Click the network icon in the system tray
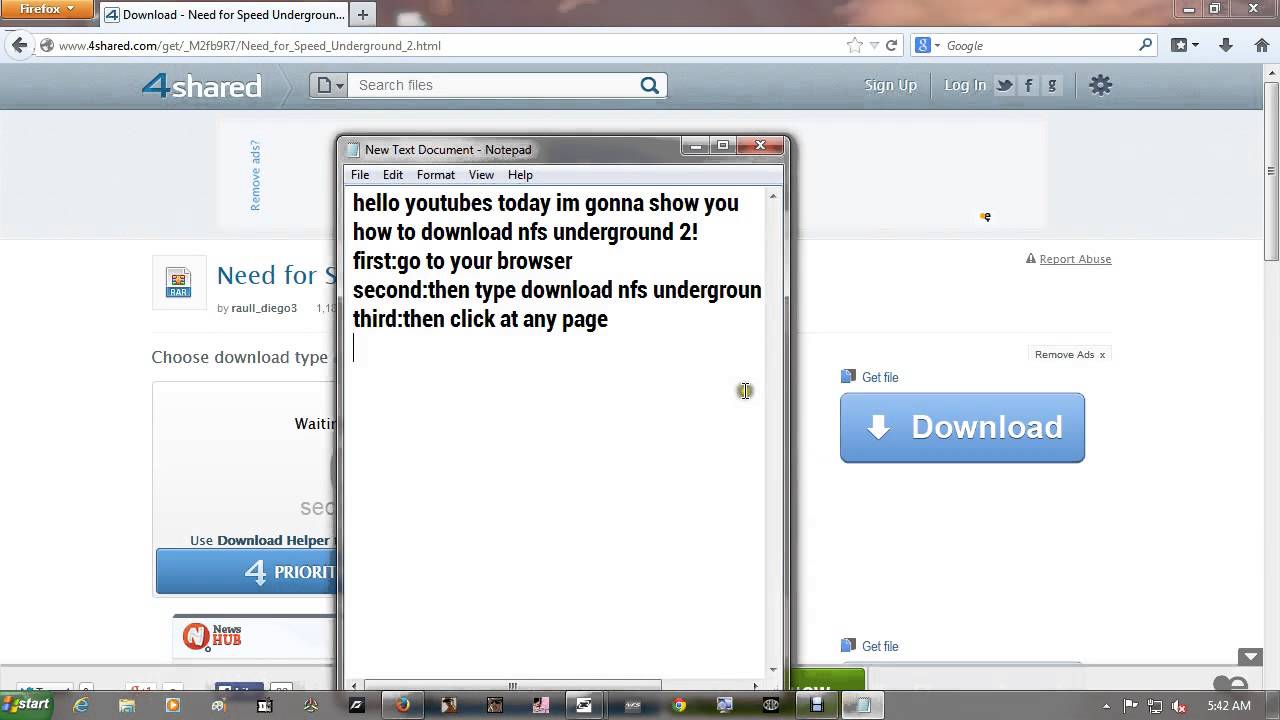Viewport: 1280px width, 720px height. [x=1153, y=706]
